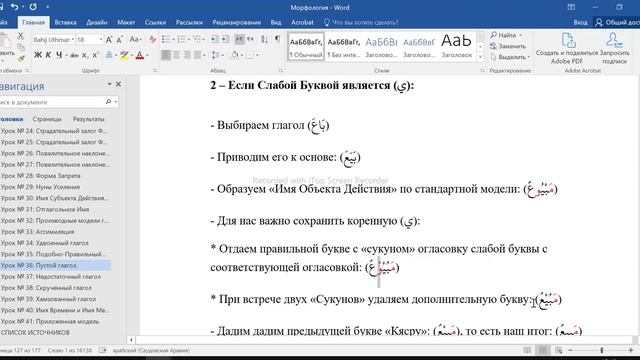This screenshot has height=360, width=640.
Task: Open the multilevel list menu
Action: coord(198,39)
